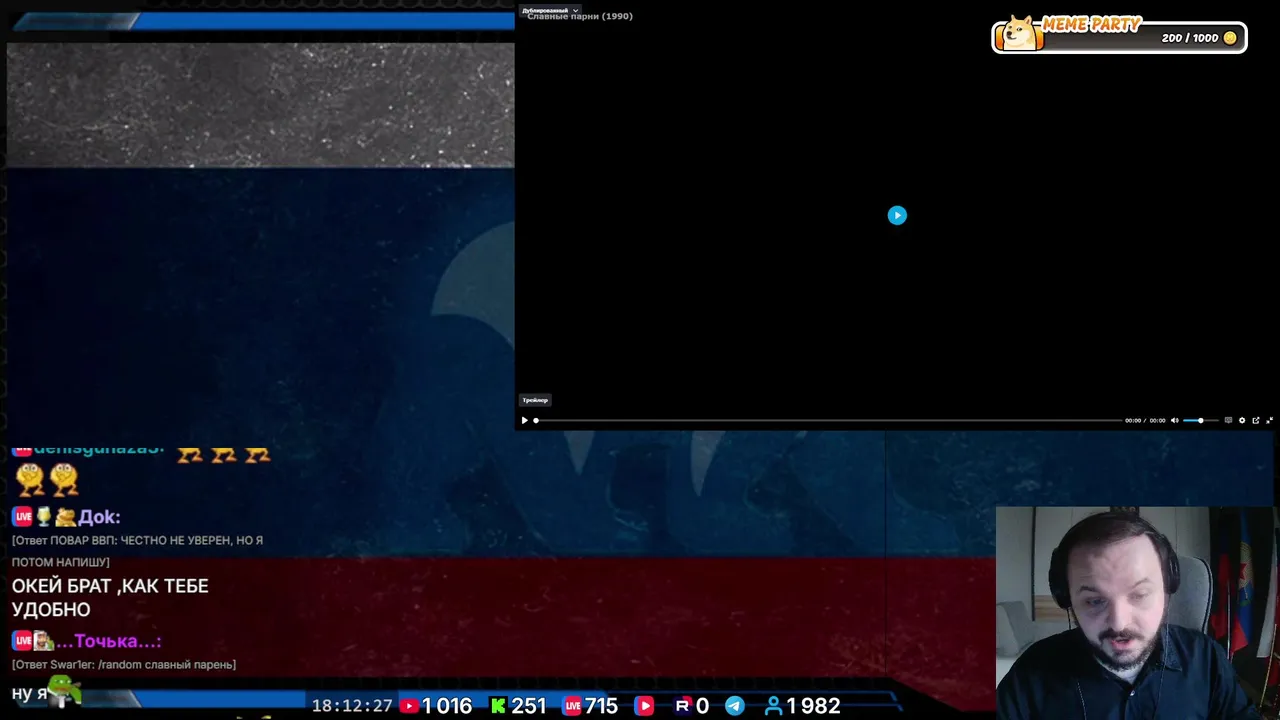Viewport: 1280px width, 720px height.
Task: Click the Telegram icon in the status bar
Action: (735, 706)
